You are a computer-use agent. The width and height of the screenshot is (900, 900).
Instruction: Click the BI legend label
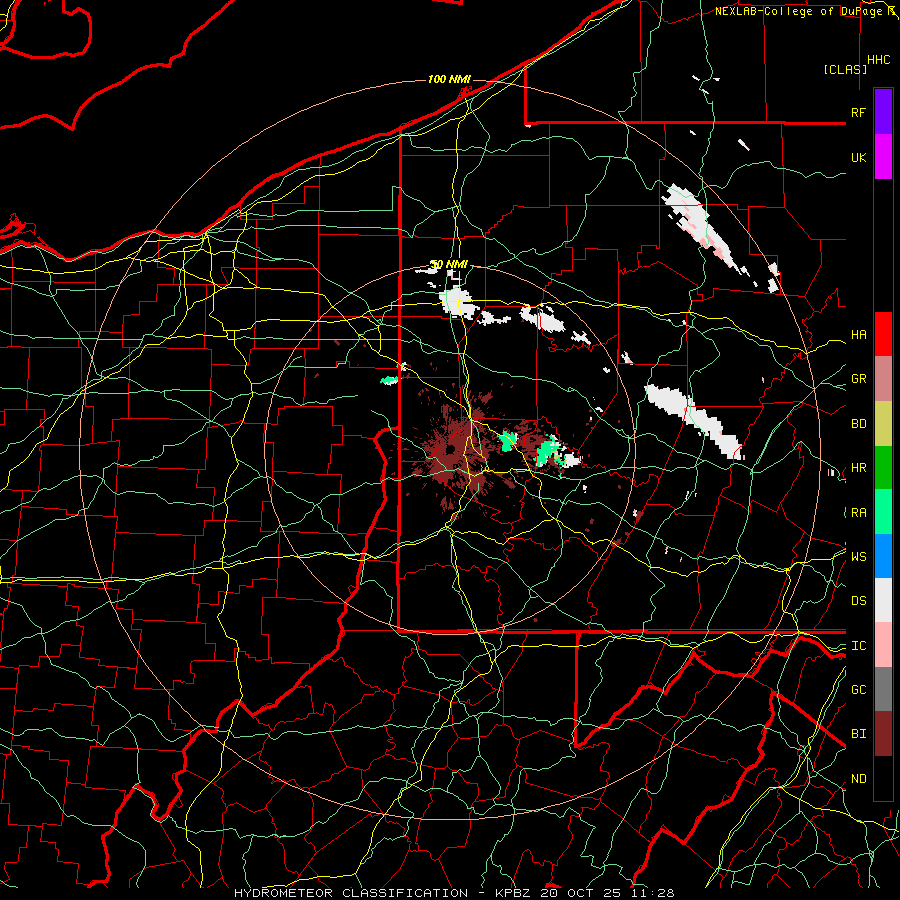(858, 734)
